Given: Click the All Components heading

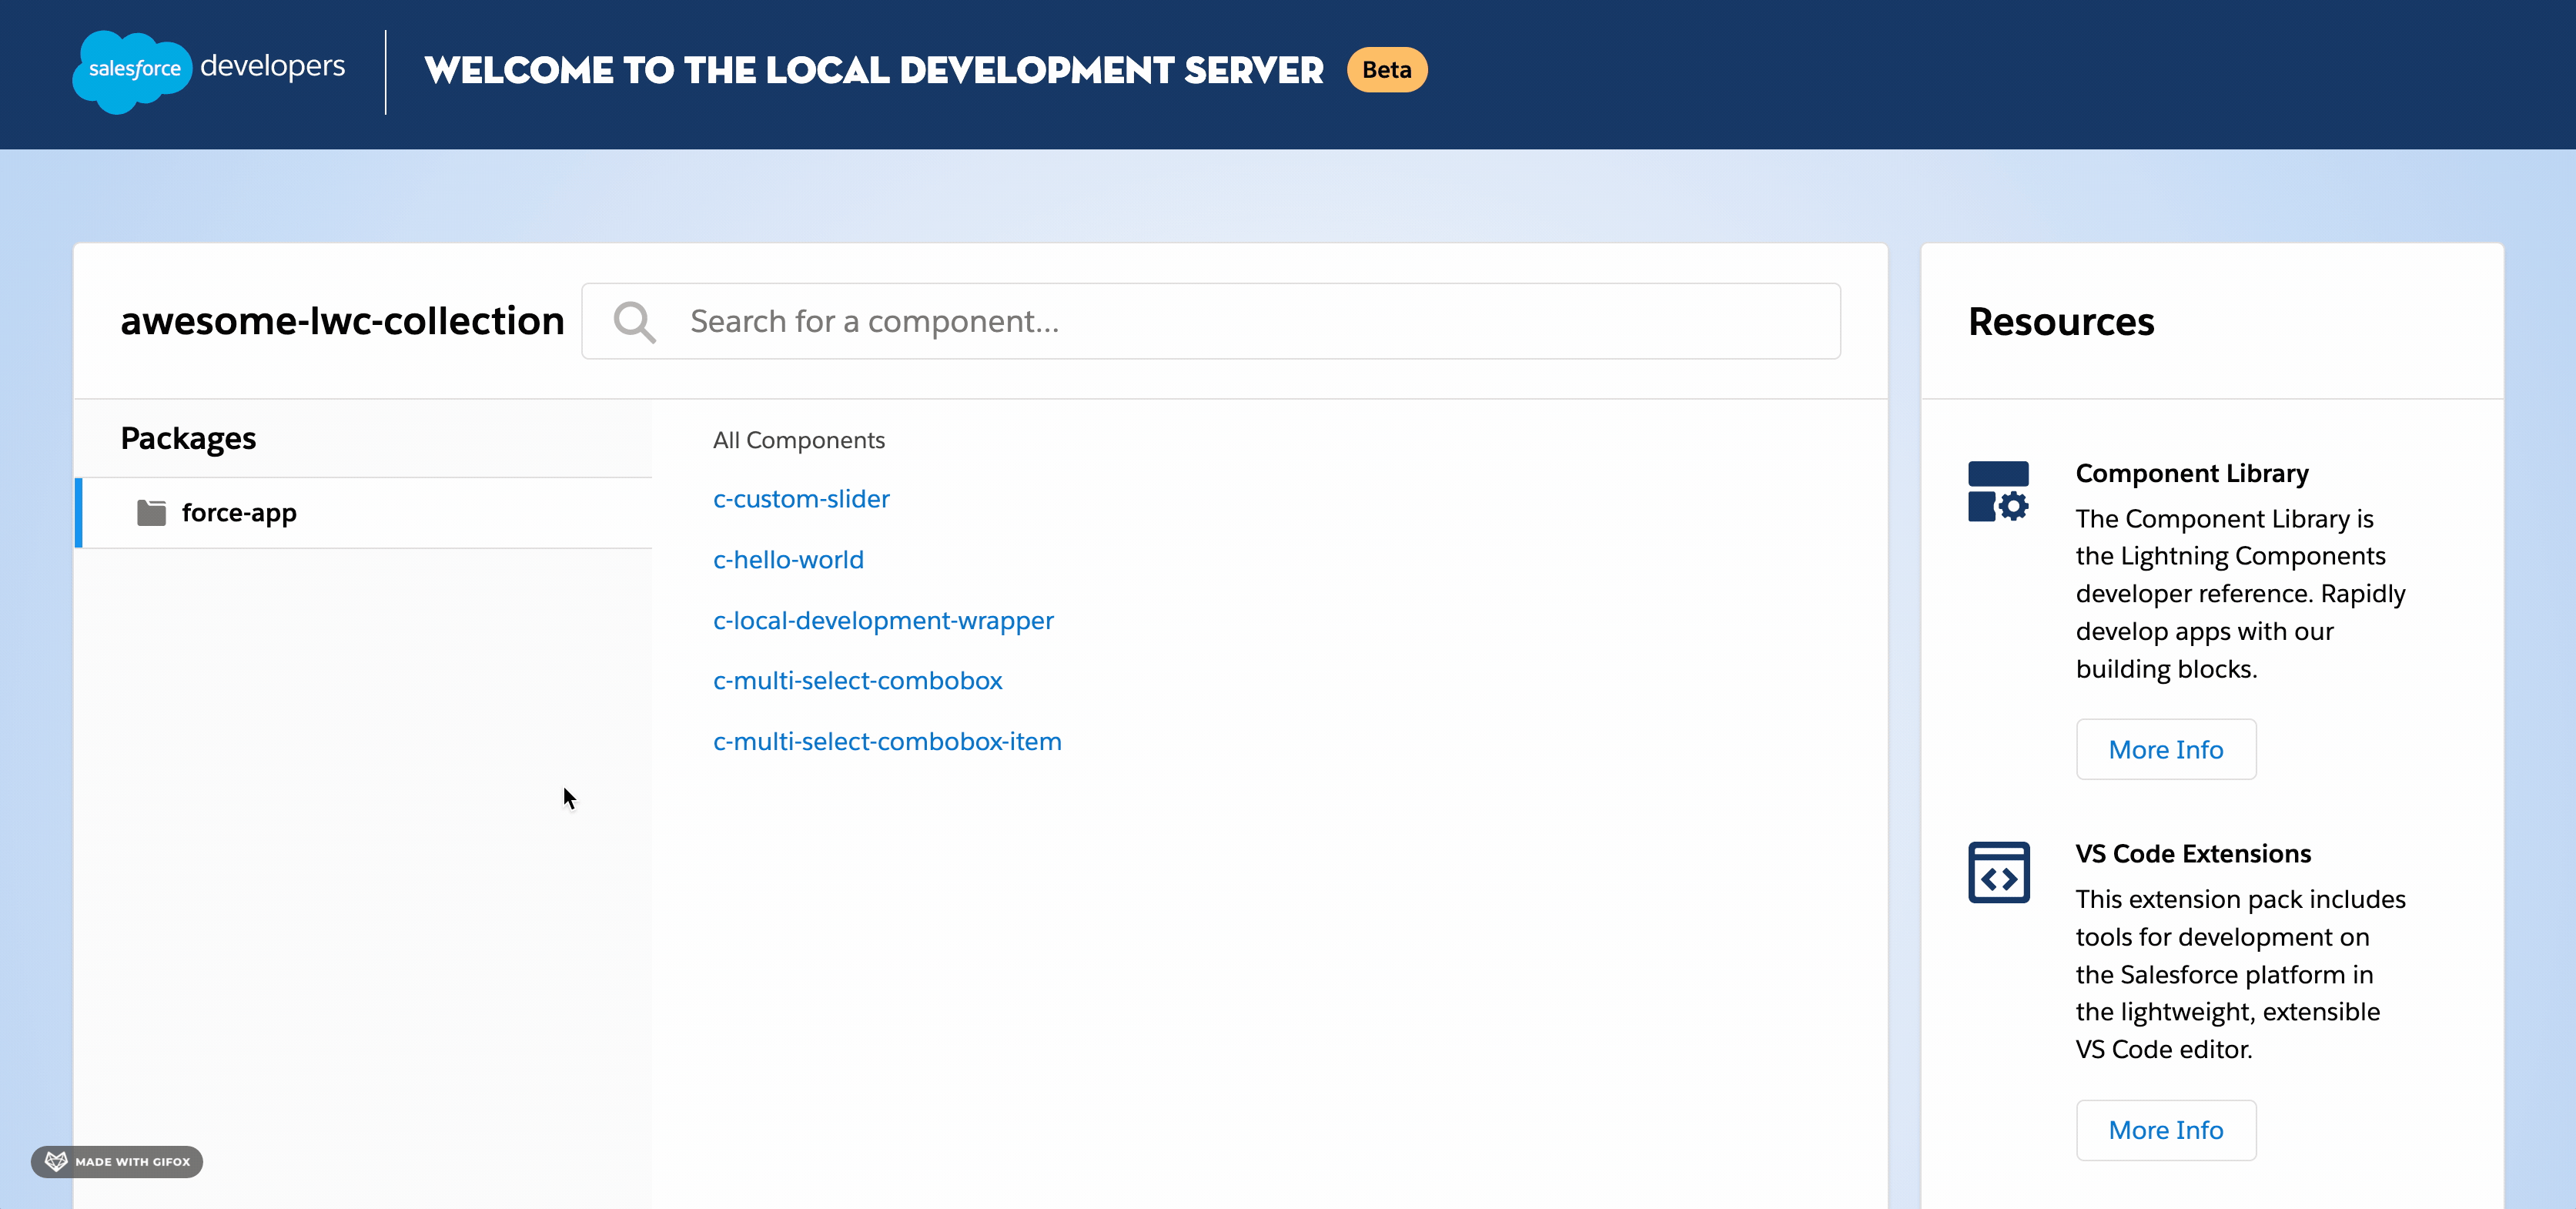Looking at the screenshot, I should (798, 439).
